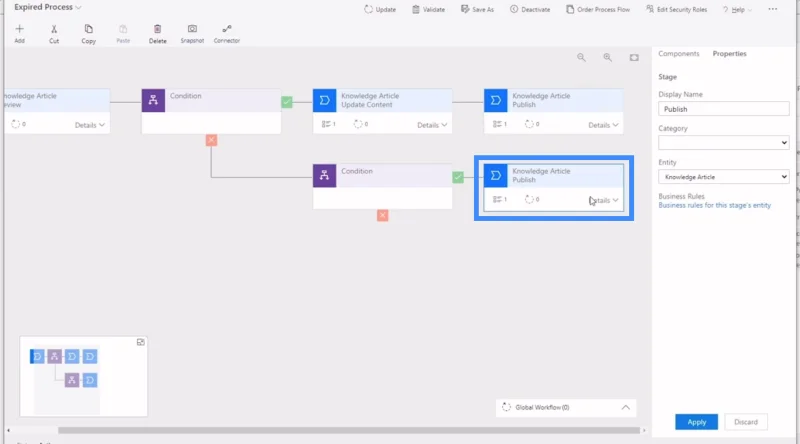The width and height of the screenshot is (800, 444).
Task: Zoom out the process canvas
Action: point(581,58)
